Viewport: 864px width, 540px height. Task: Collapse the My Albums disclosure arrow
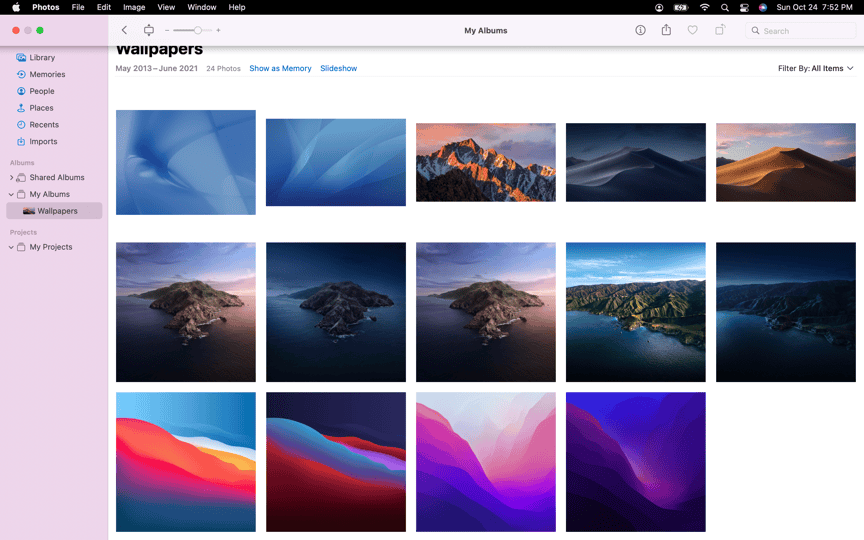(11, 195)
